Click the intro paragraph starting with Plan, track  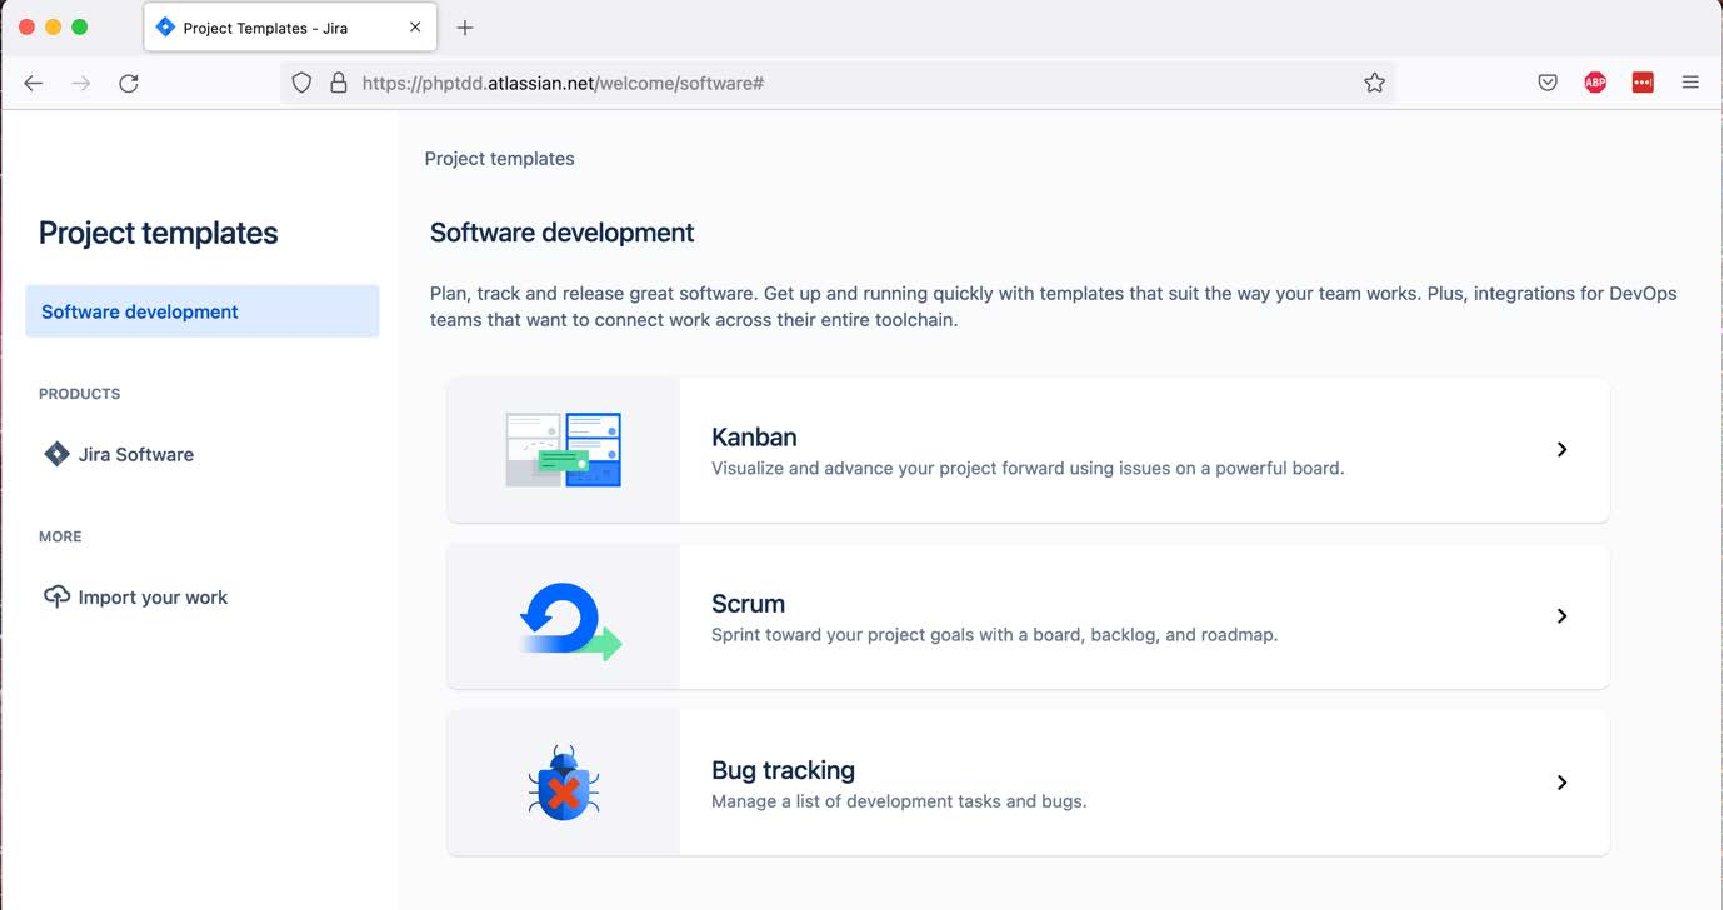pyautogui.click(x=1053, y=307)
